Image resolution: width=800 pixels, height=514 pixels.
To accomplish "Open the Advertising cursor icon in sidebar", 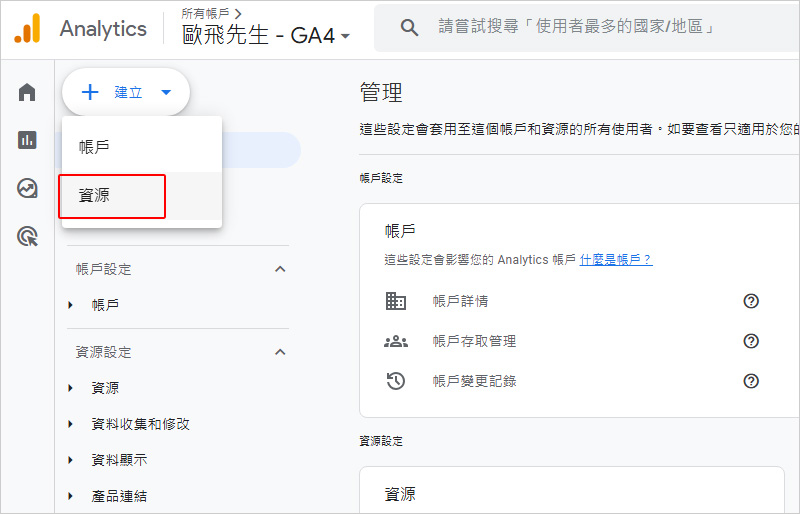I will tap(27, 236).
